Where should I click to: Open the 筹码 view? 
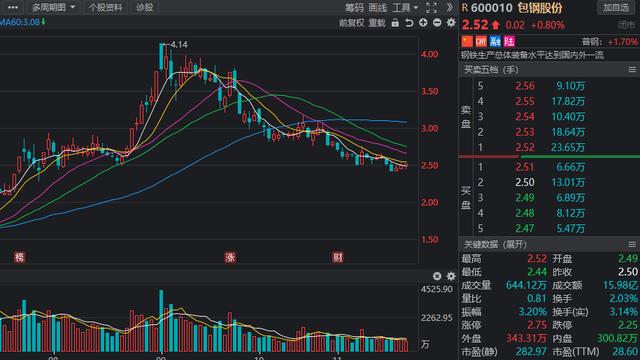tap(354, 8)
